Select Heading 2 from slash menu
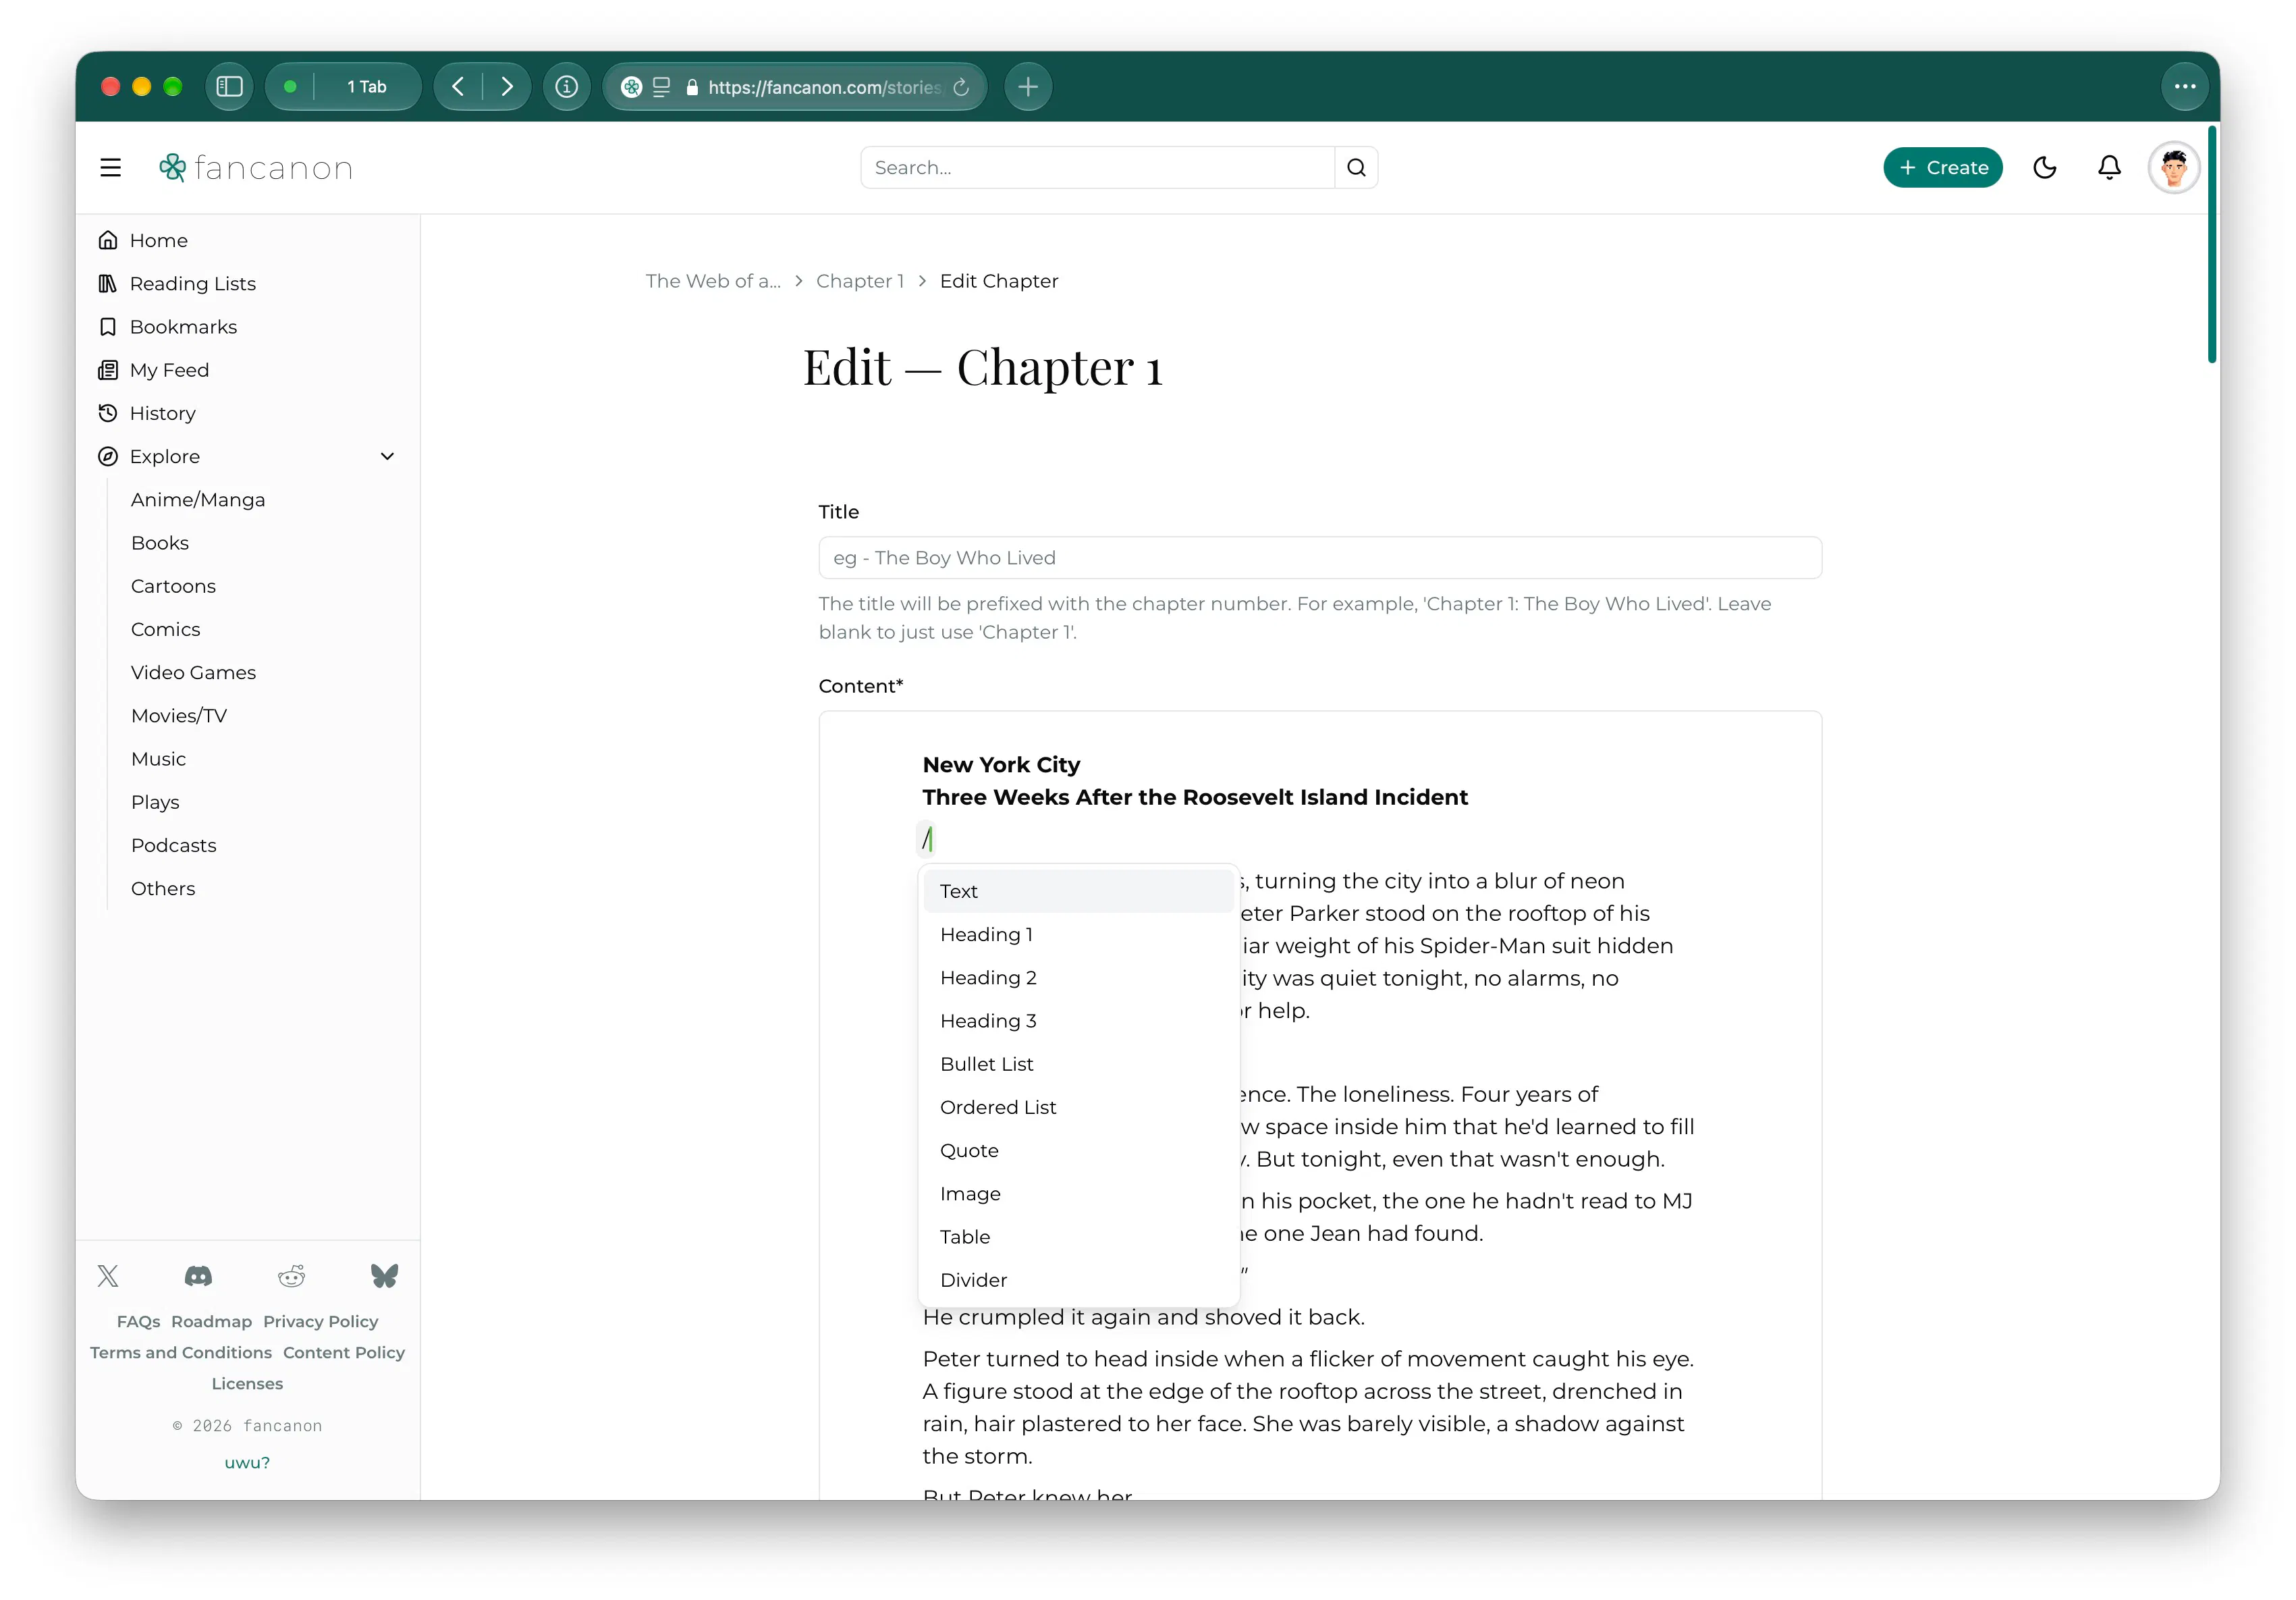2296x1600 pixels. pos(1078,977)
